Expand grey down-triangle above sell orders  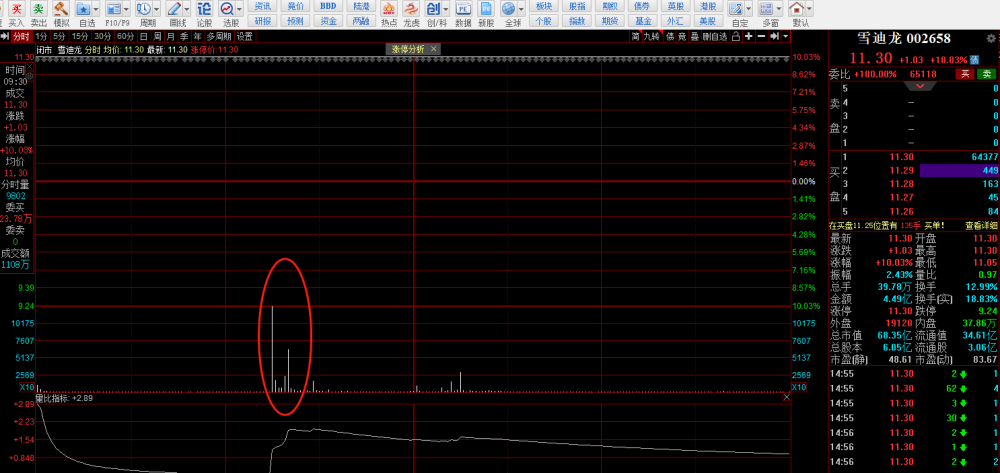click(919, 87)
